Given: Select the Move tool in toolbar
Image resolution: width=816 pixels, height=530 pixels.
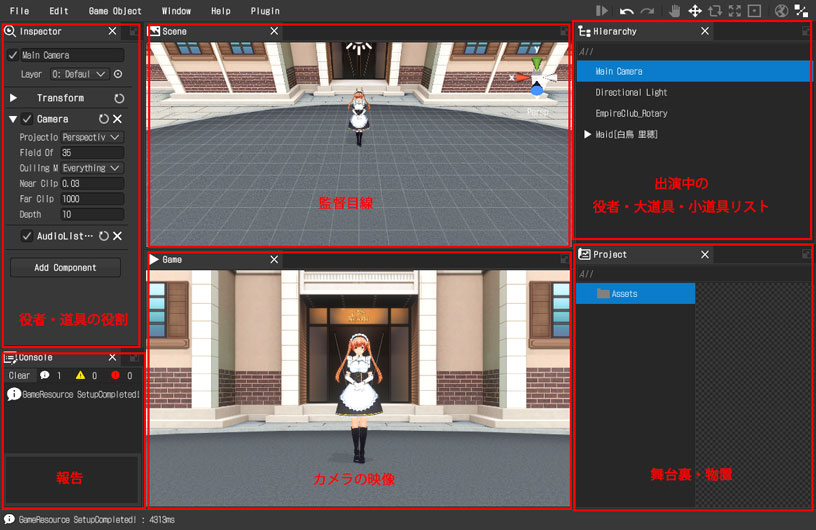Looking at the screenshot, I should tap(694, 11).
